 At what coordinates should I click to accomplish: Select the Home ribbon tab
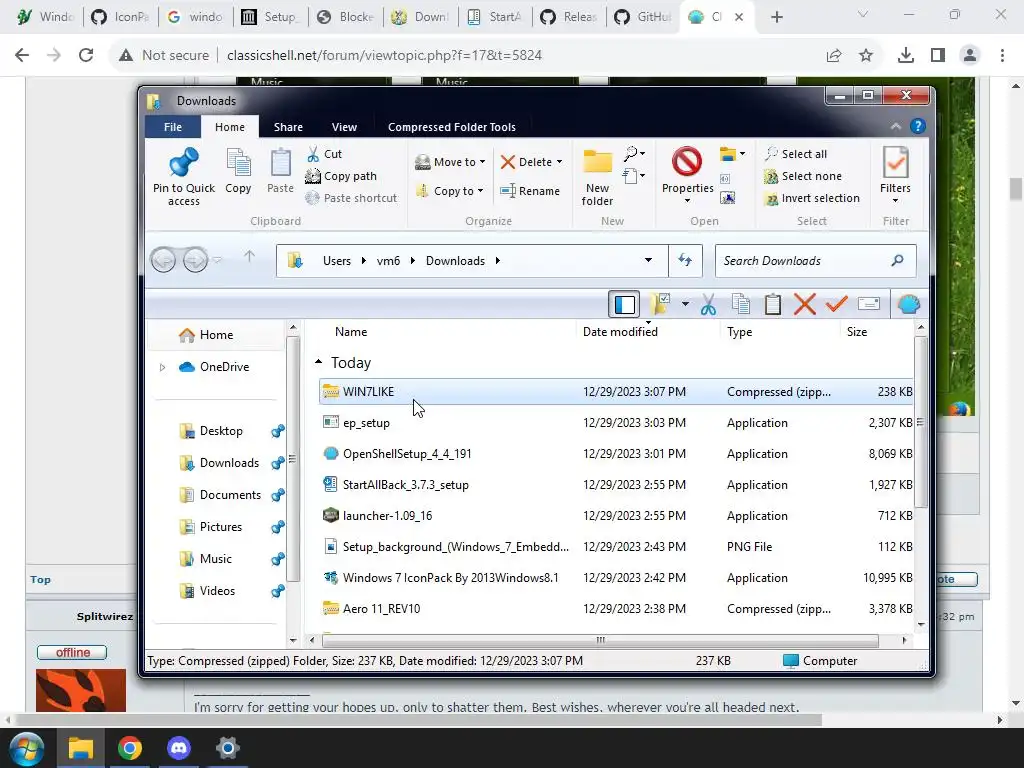click(230, 127)
